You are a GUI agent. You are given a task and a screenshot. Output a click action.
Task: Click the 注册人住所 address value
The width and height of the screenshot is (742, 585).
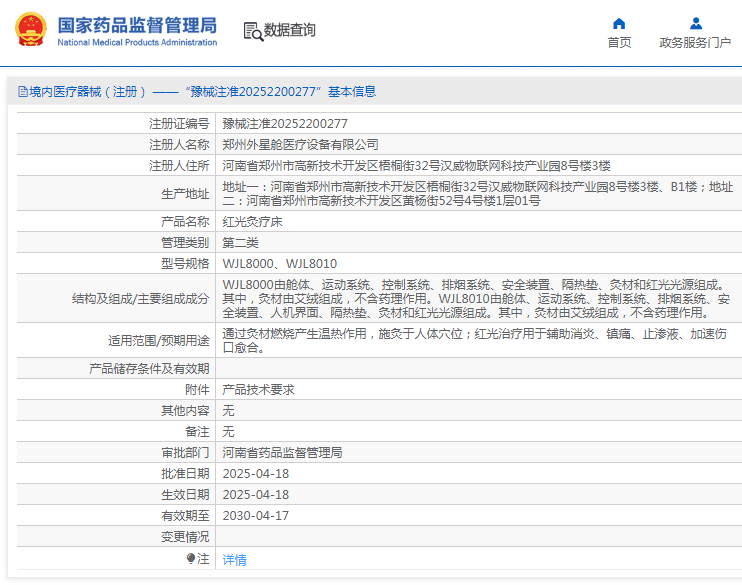(x=416, y=166)
